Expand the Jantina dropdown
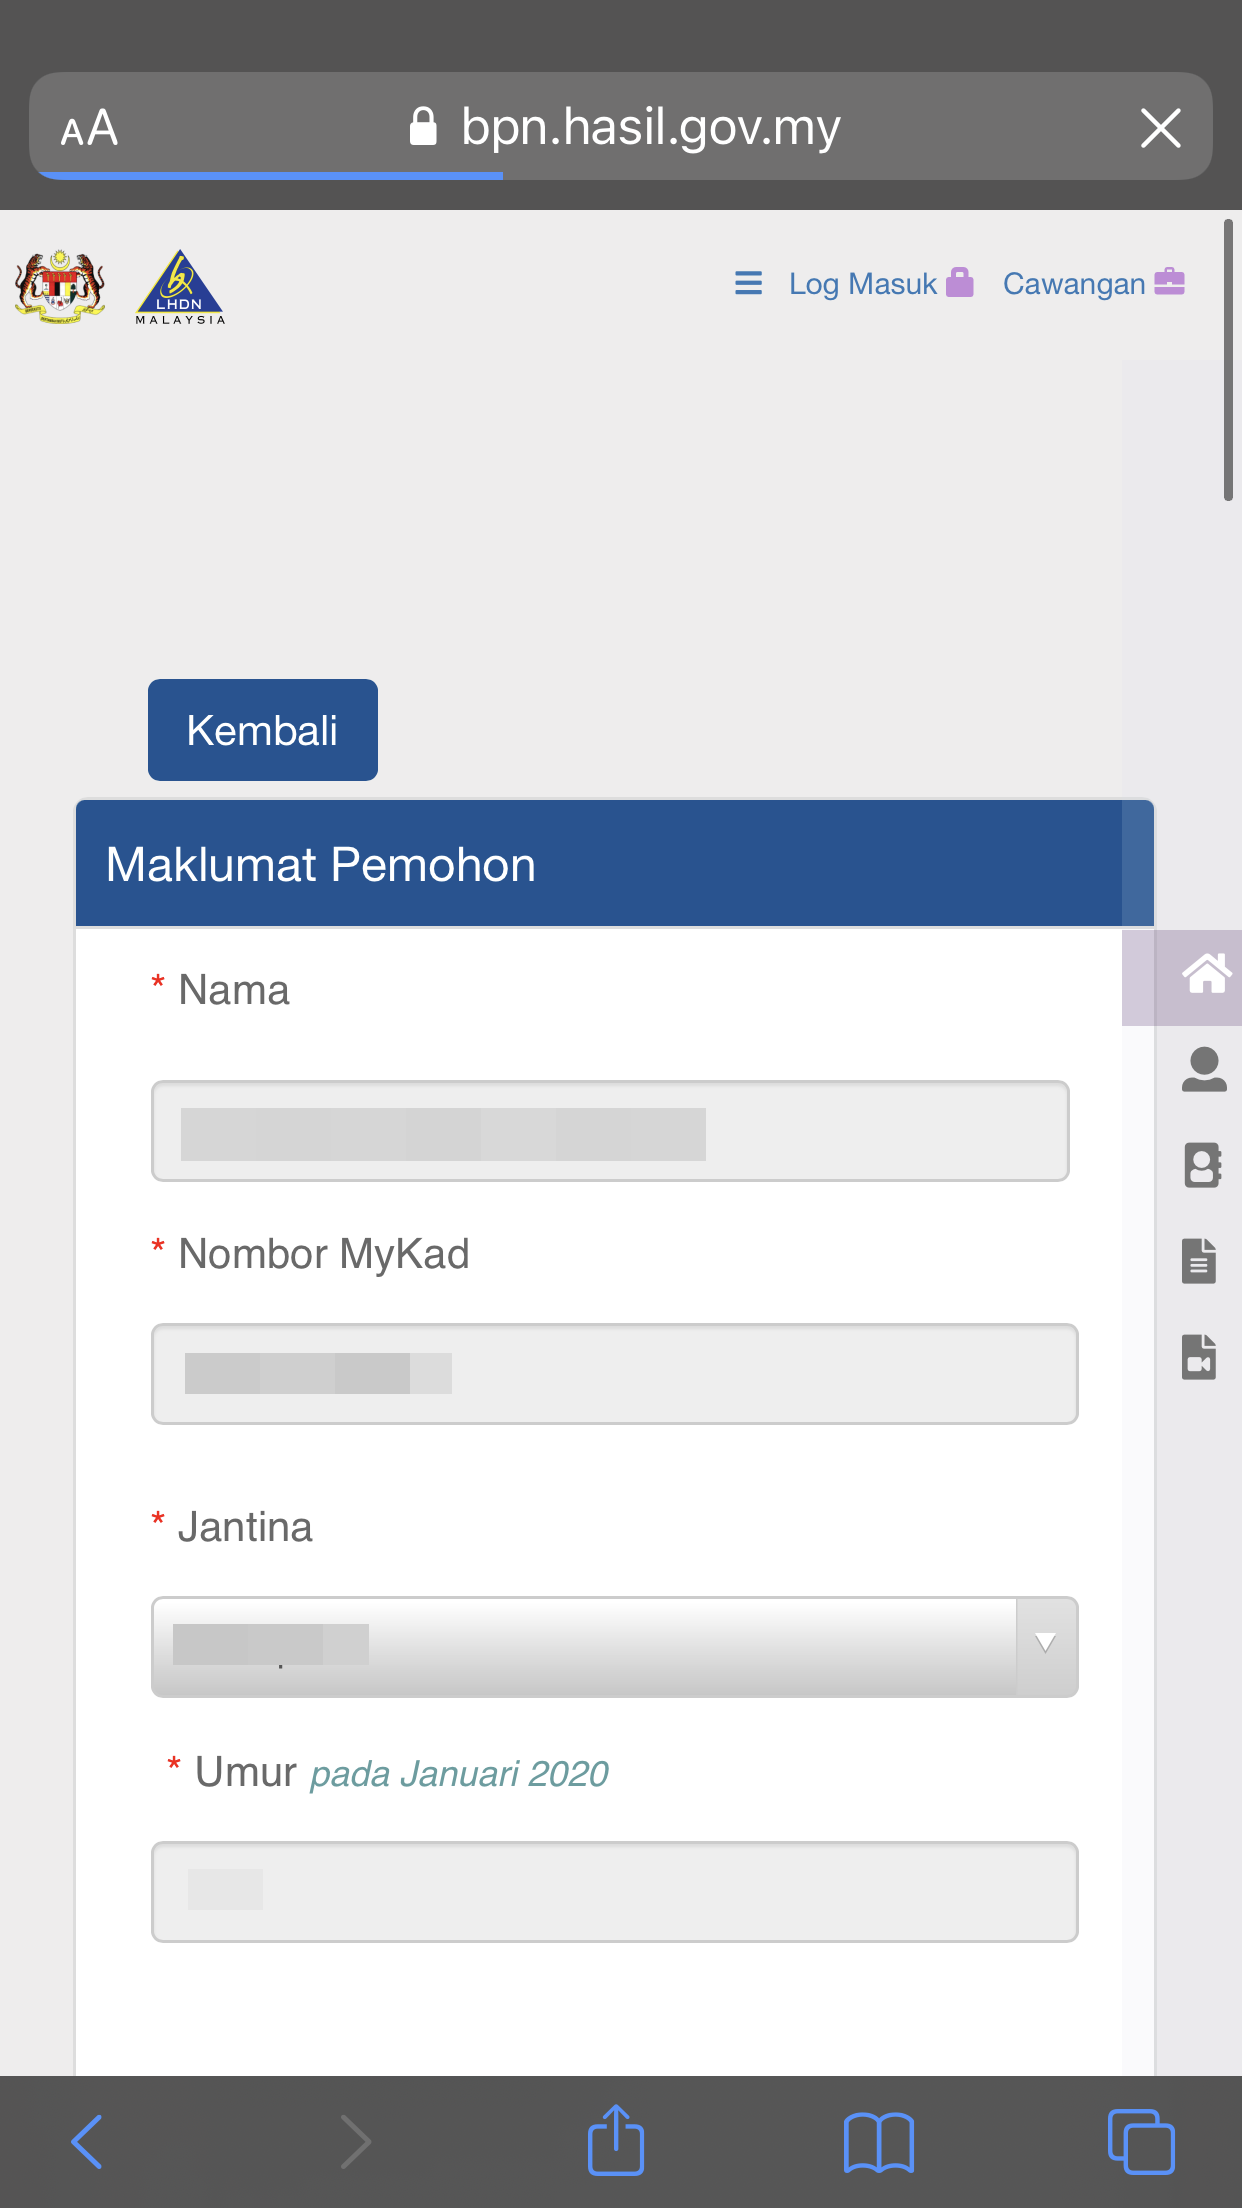This screenshot has width=1242, height=2208. pyautogui.click(x=615, y=1647)
